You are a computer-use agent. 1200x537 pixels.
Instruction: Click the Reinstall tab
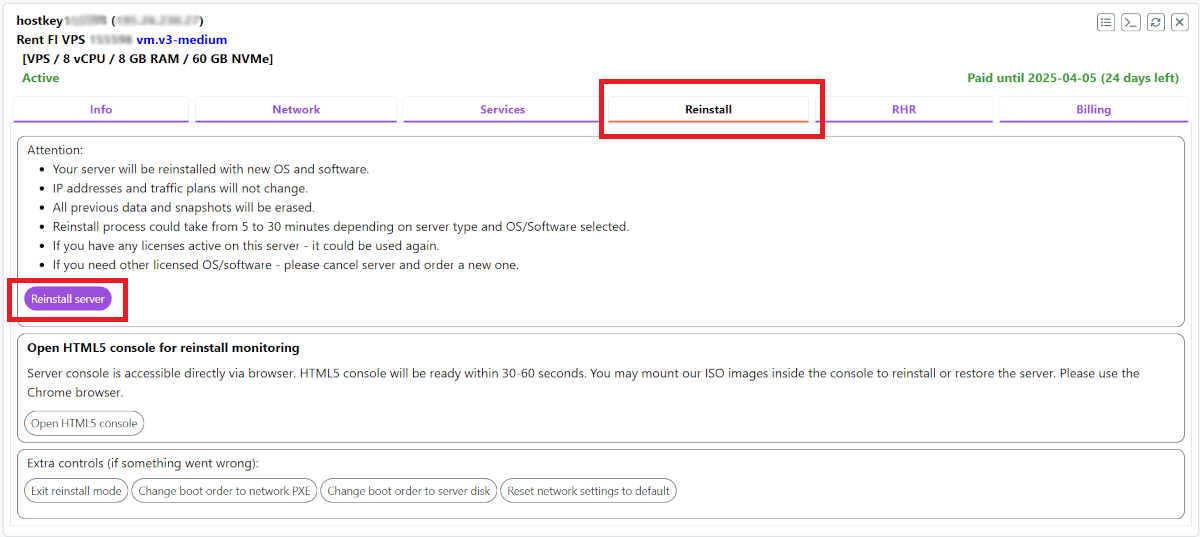[708, 110]
